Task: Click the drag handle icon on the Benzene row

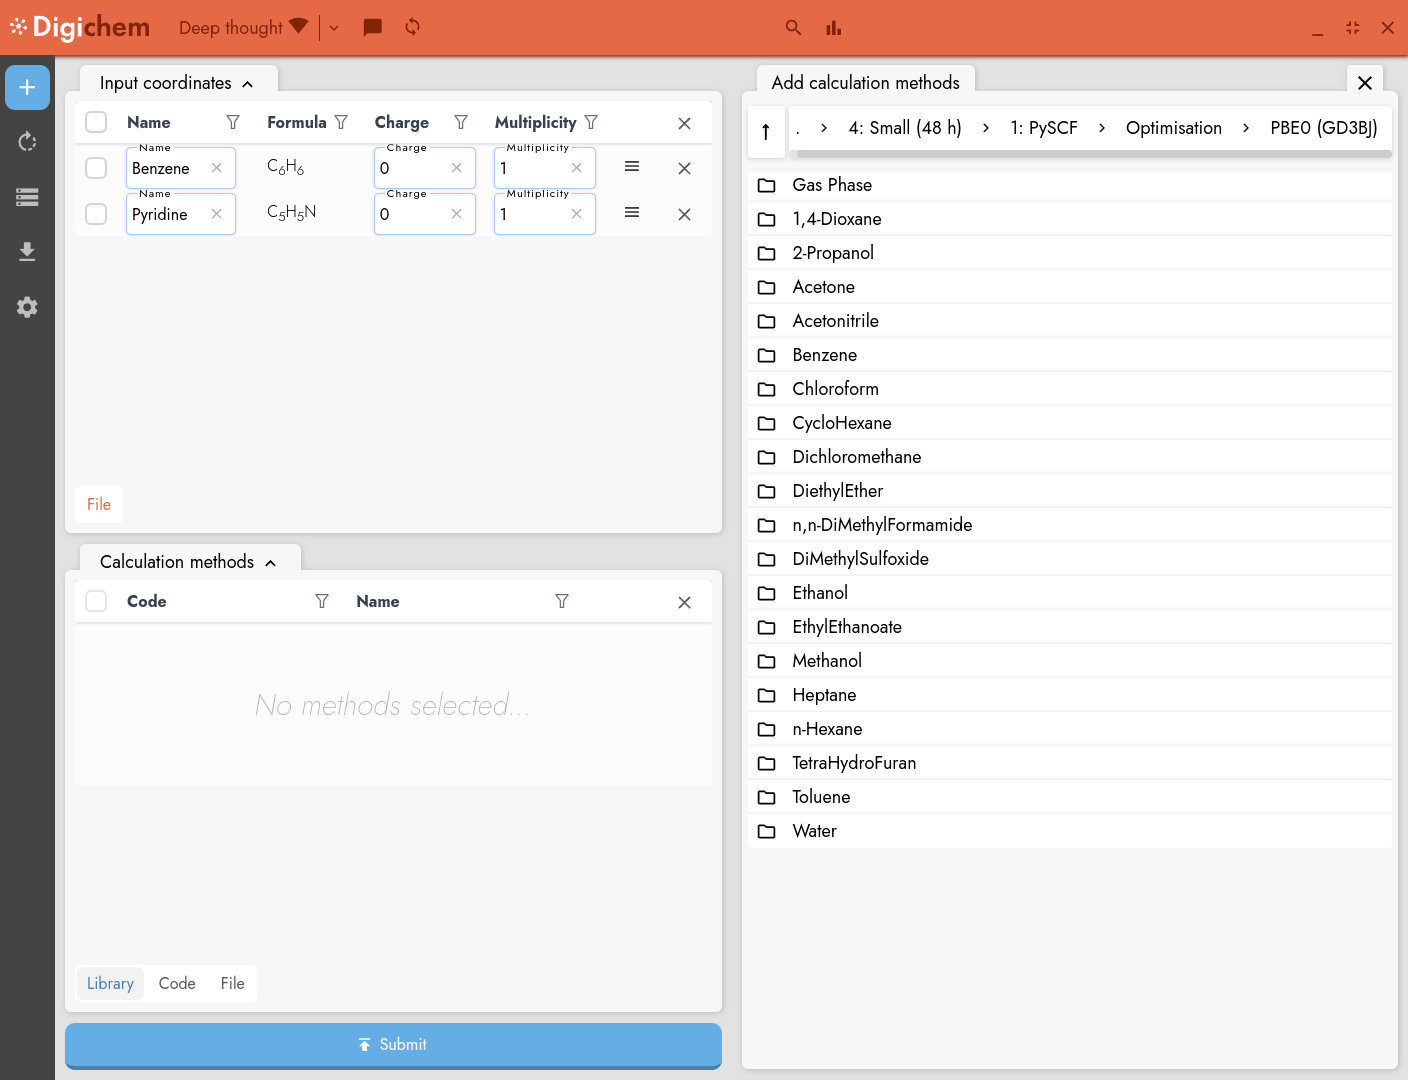Action: [632, 167]
